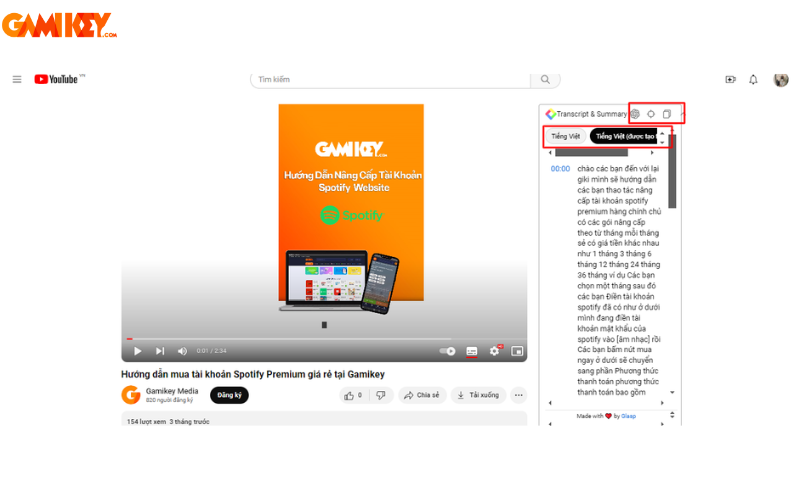This screenshot has width=800, height=500.
Task: Open the player settings gear menu
Action: (494, 351)
